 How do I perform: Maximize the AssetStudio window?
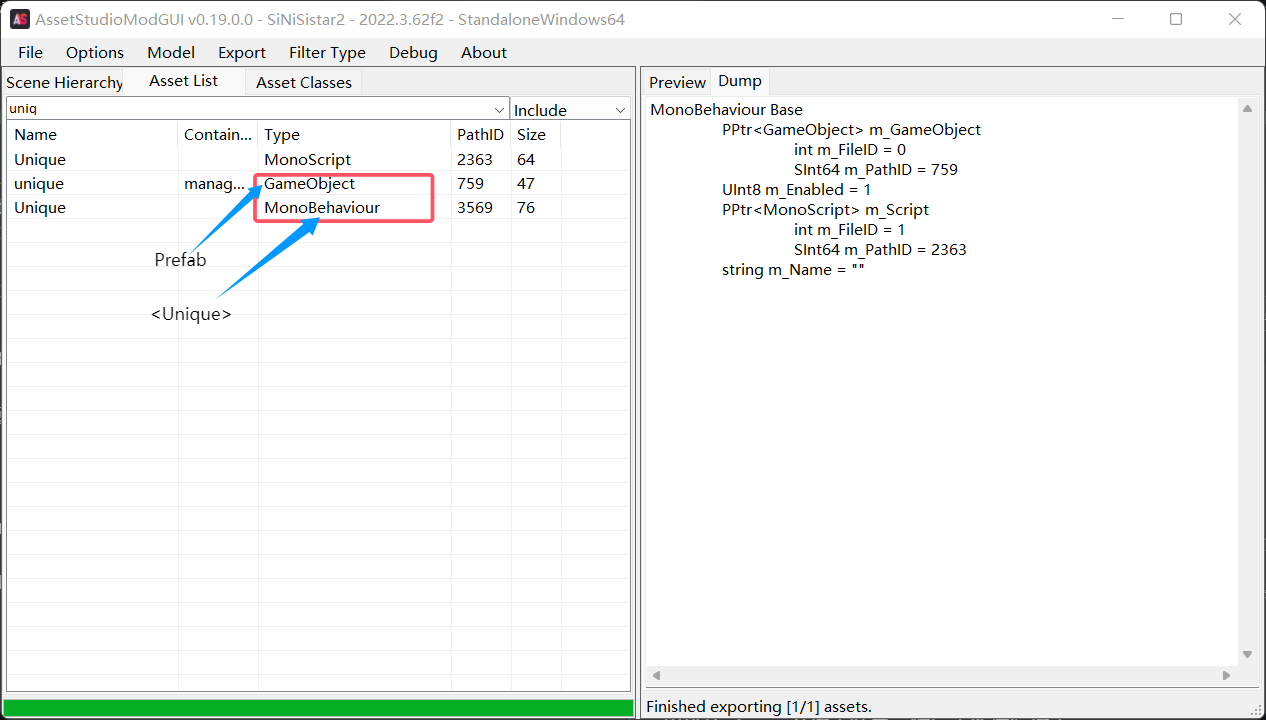[1176, 19]
